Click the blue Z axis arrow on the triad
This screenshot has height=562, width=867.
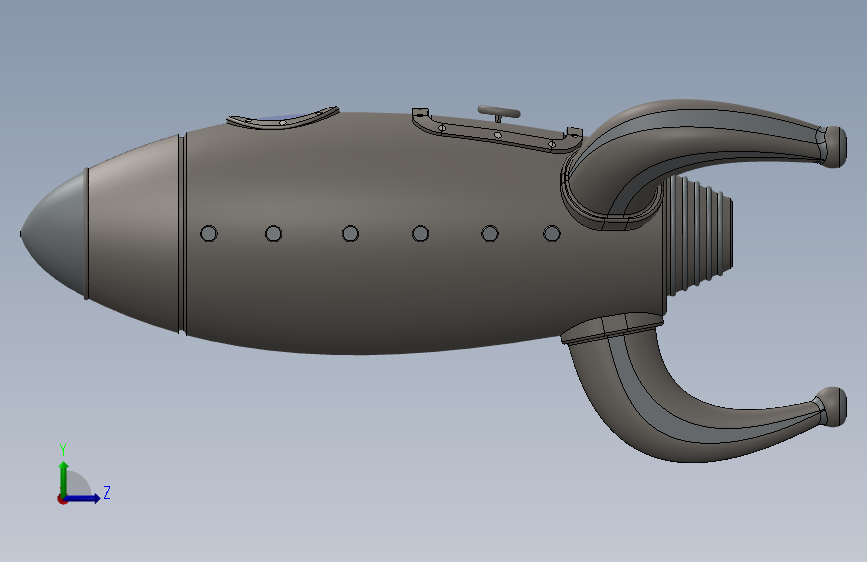[84, 498]
